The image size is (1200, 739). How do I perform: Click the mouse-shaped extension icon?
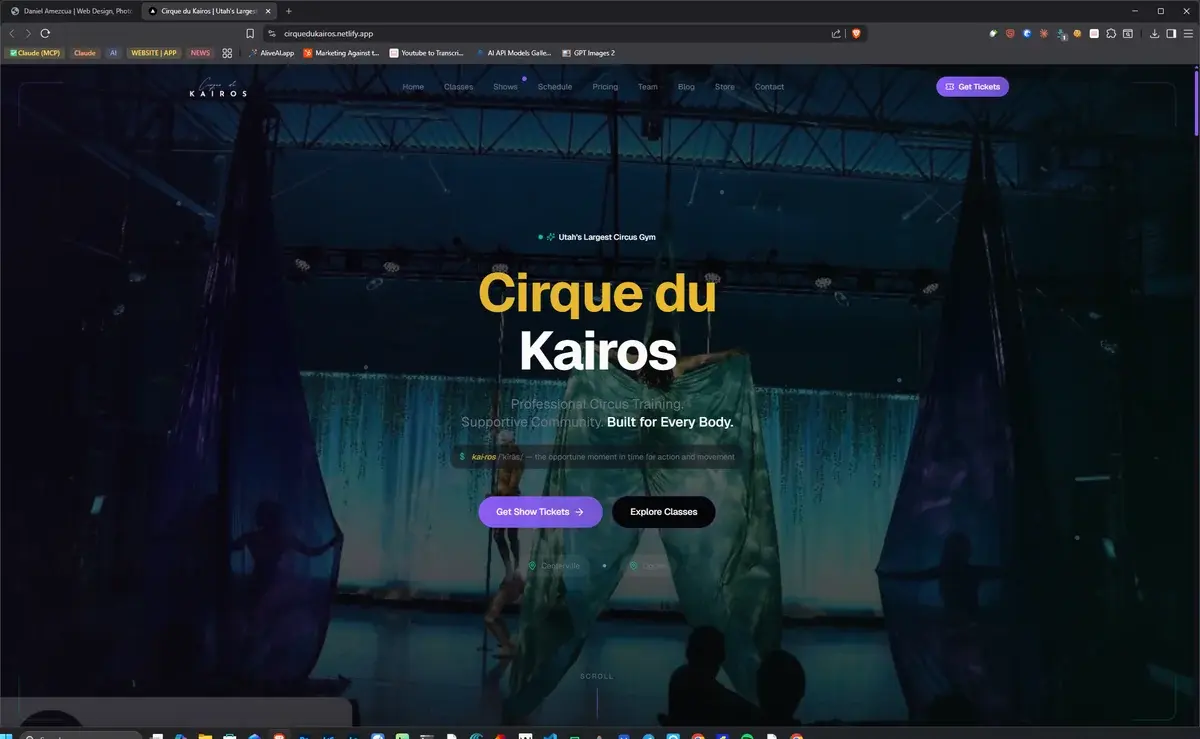(x=994, y=33)
